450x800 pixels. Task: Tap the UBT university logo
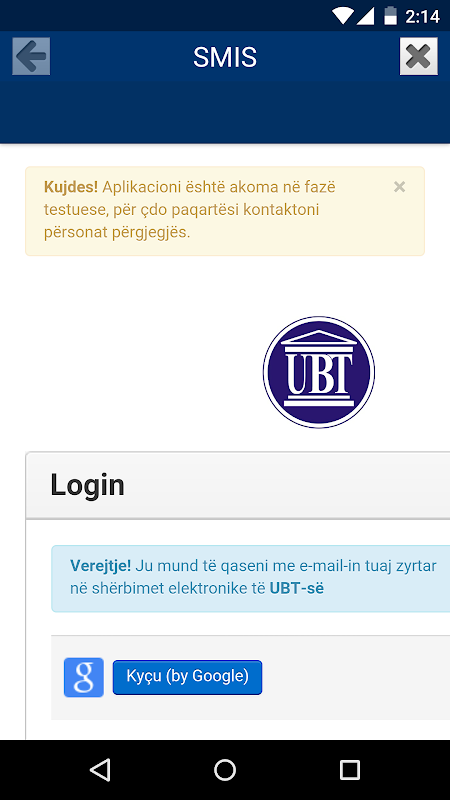319,372
